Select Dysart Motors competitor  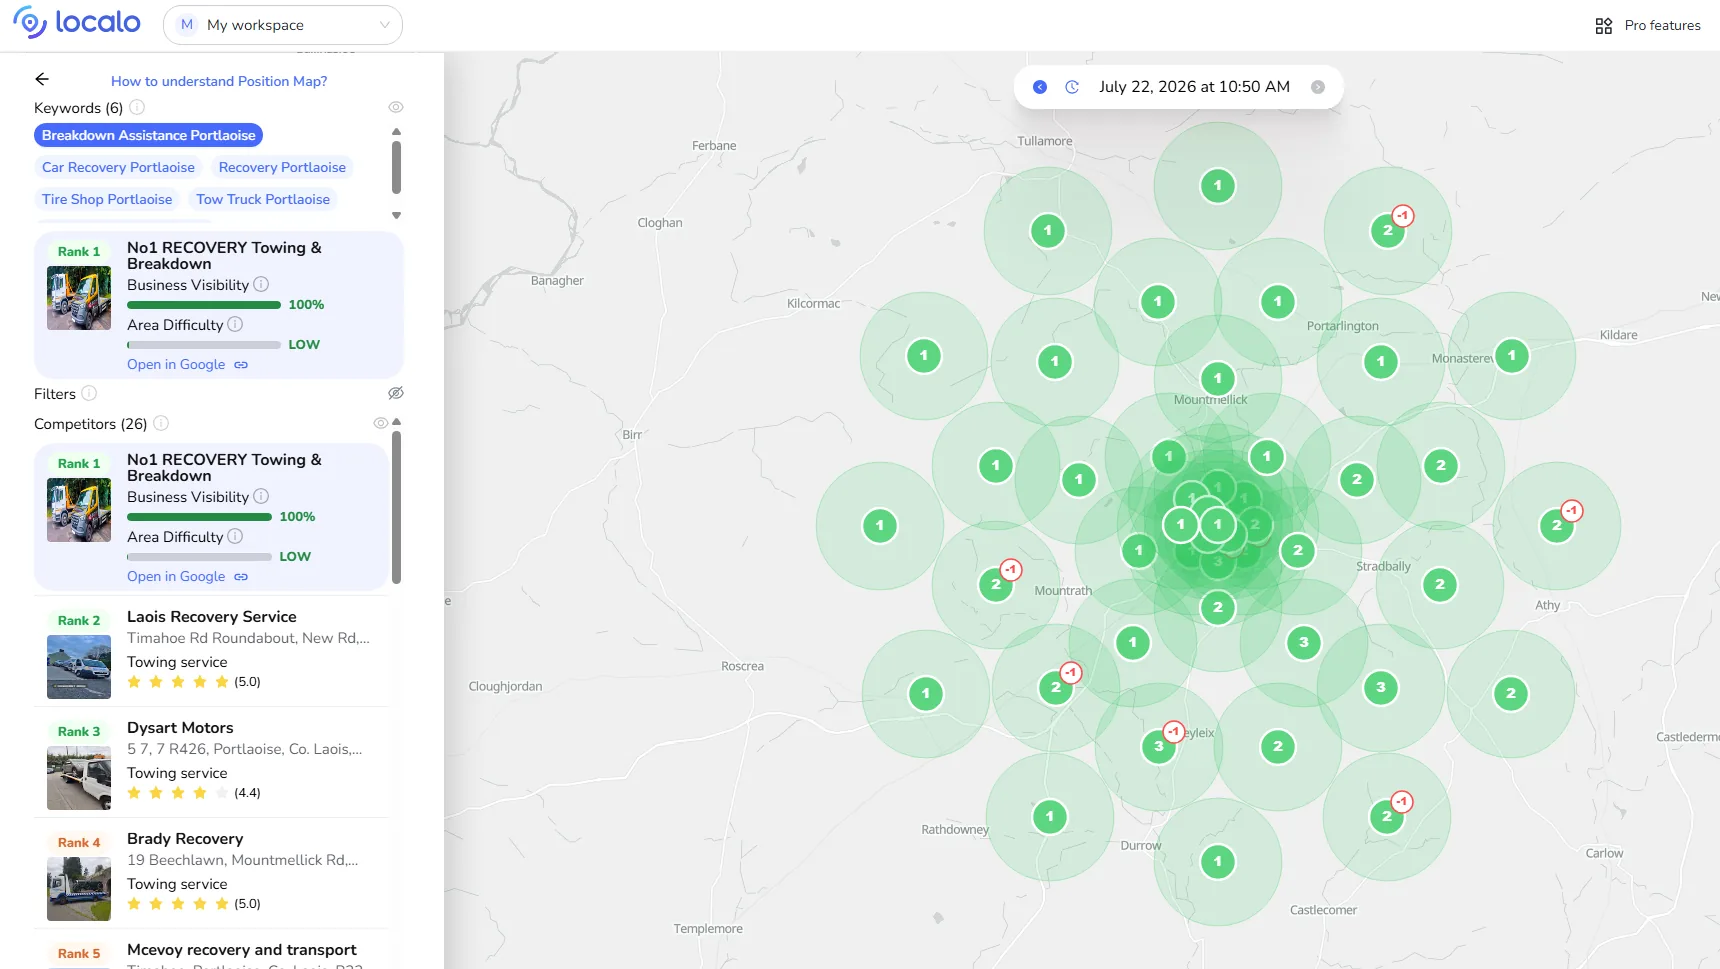[x=211, y=762]
